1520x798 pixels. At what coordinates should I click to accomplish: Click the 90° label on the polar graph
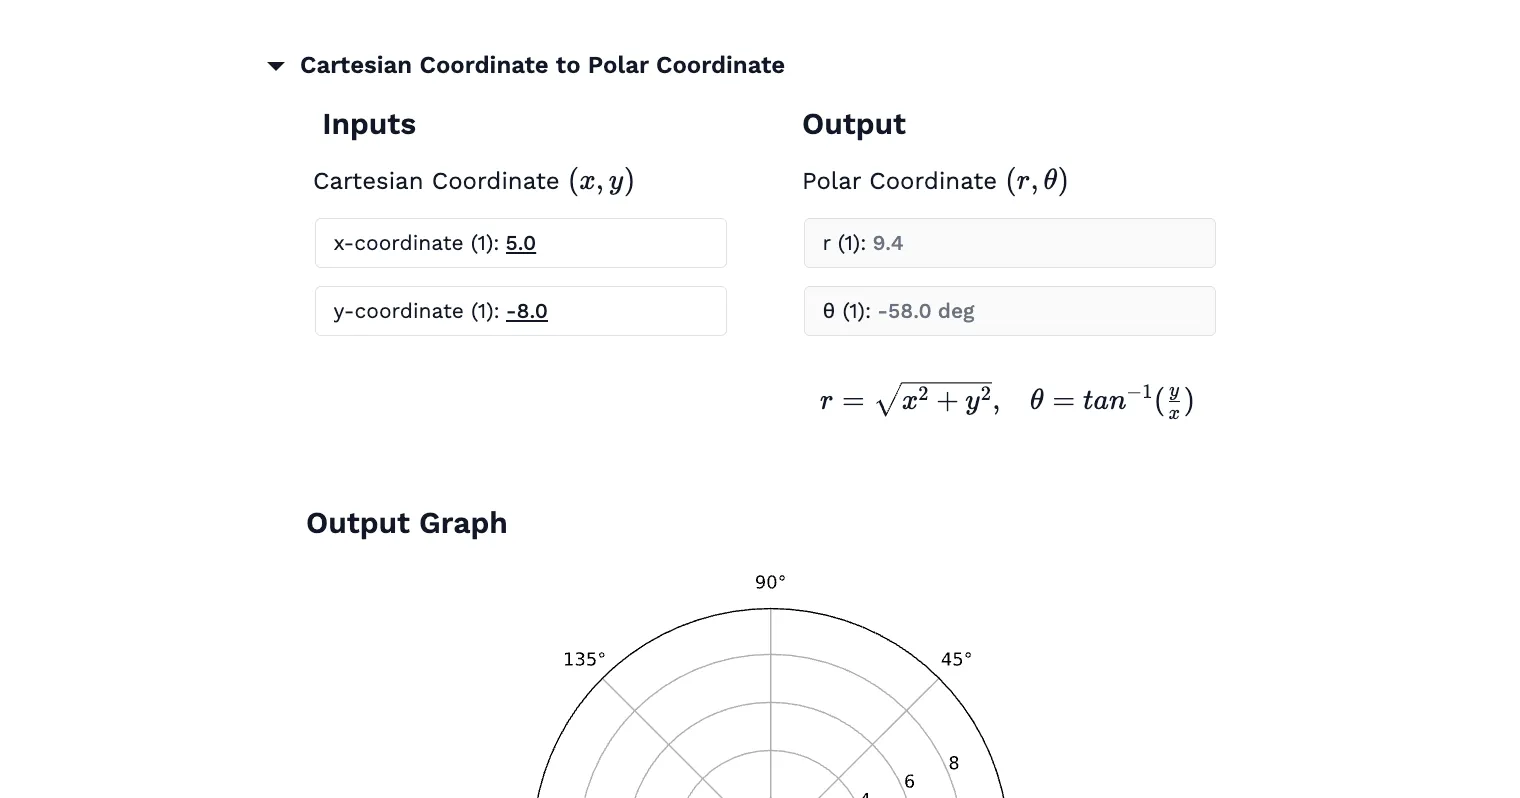point(770,581)
